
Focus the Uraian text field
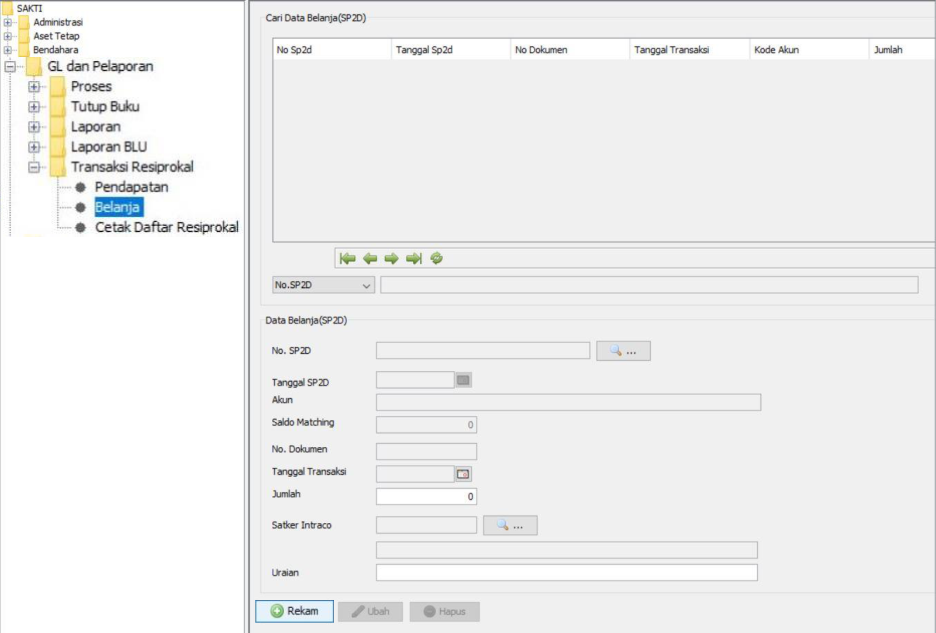pos(566,573)
